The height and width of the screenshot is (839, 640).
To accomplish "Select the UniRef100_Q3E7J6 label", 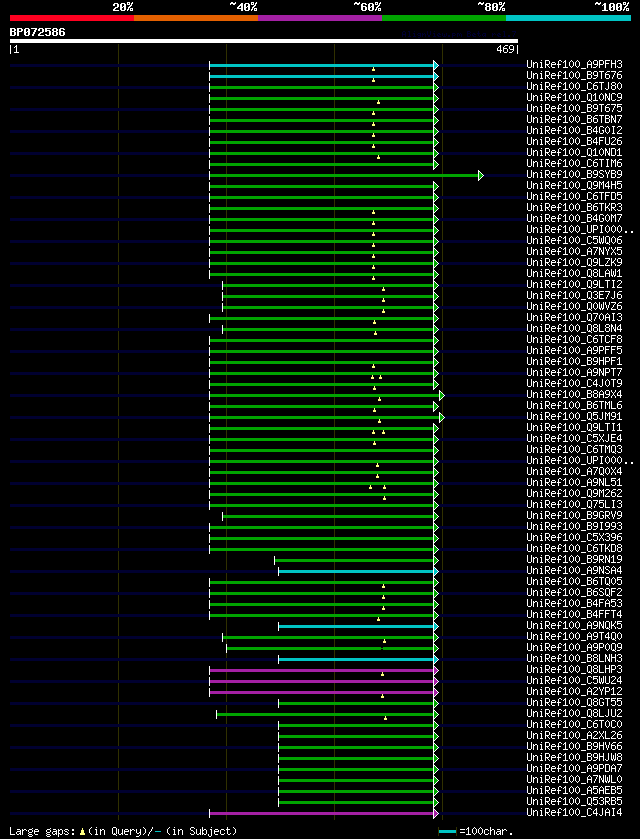I will tap(574, 295).
